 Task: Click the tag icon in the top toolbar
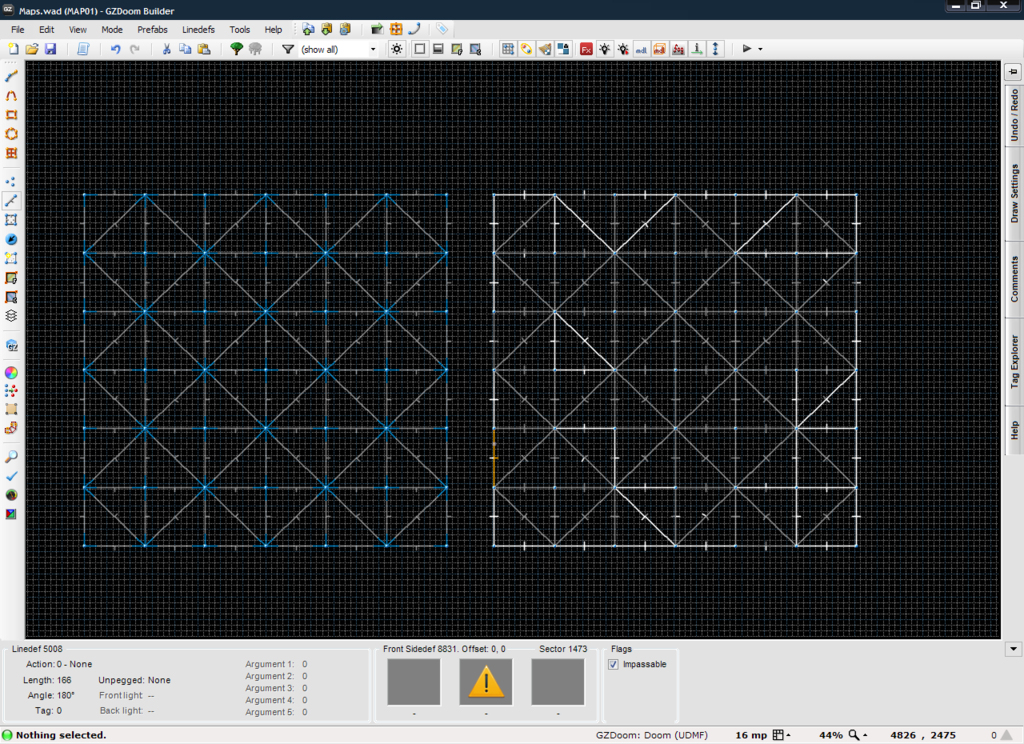point(442,29)
